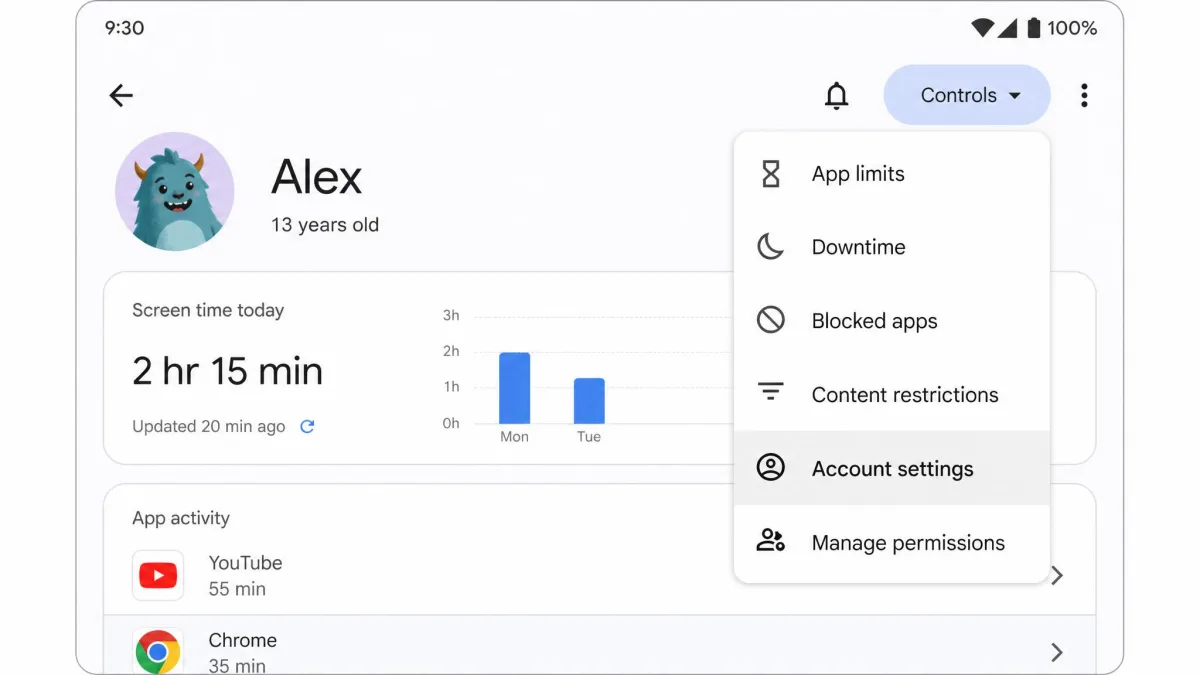Select the Tue bar in the chart
Screen dimensions: 1200x675
589,401
